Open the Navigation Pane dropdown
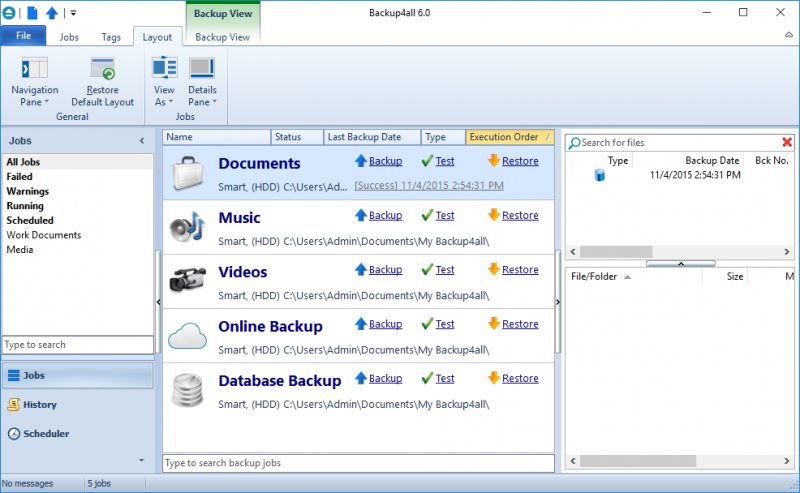Screen dimensions: 800x493 (35, 82)
